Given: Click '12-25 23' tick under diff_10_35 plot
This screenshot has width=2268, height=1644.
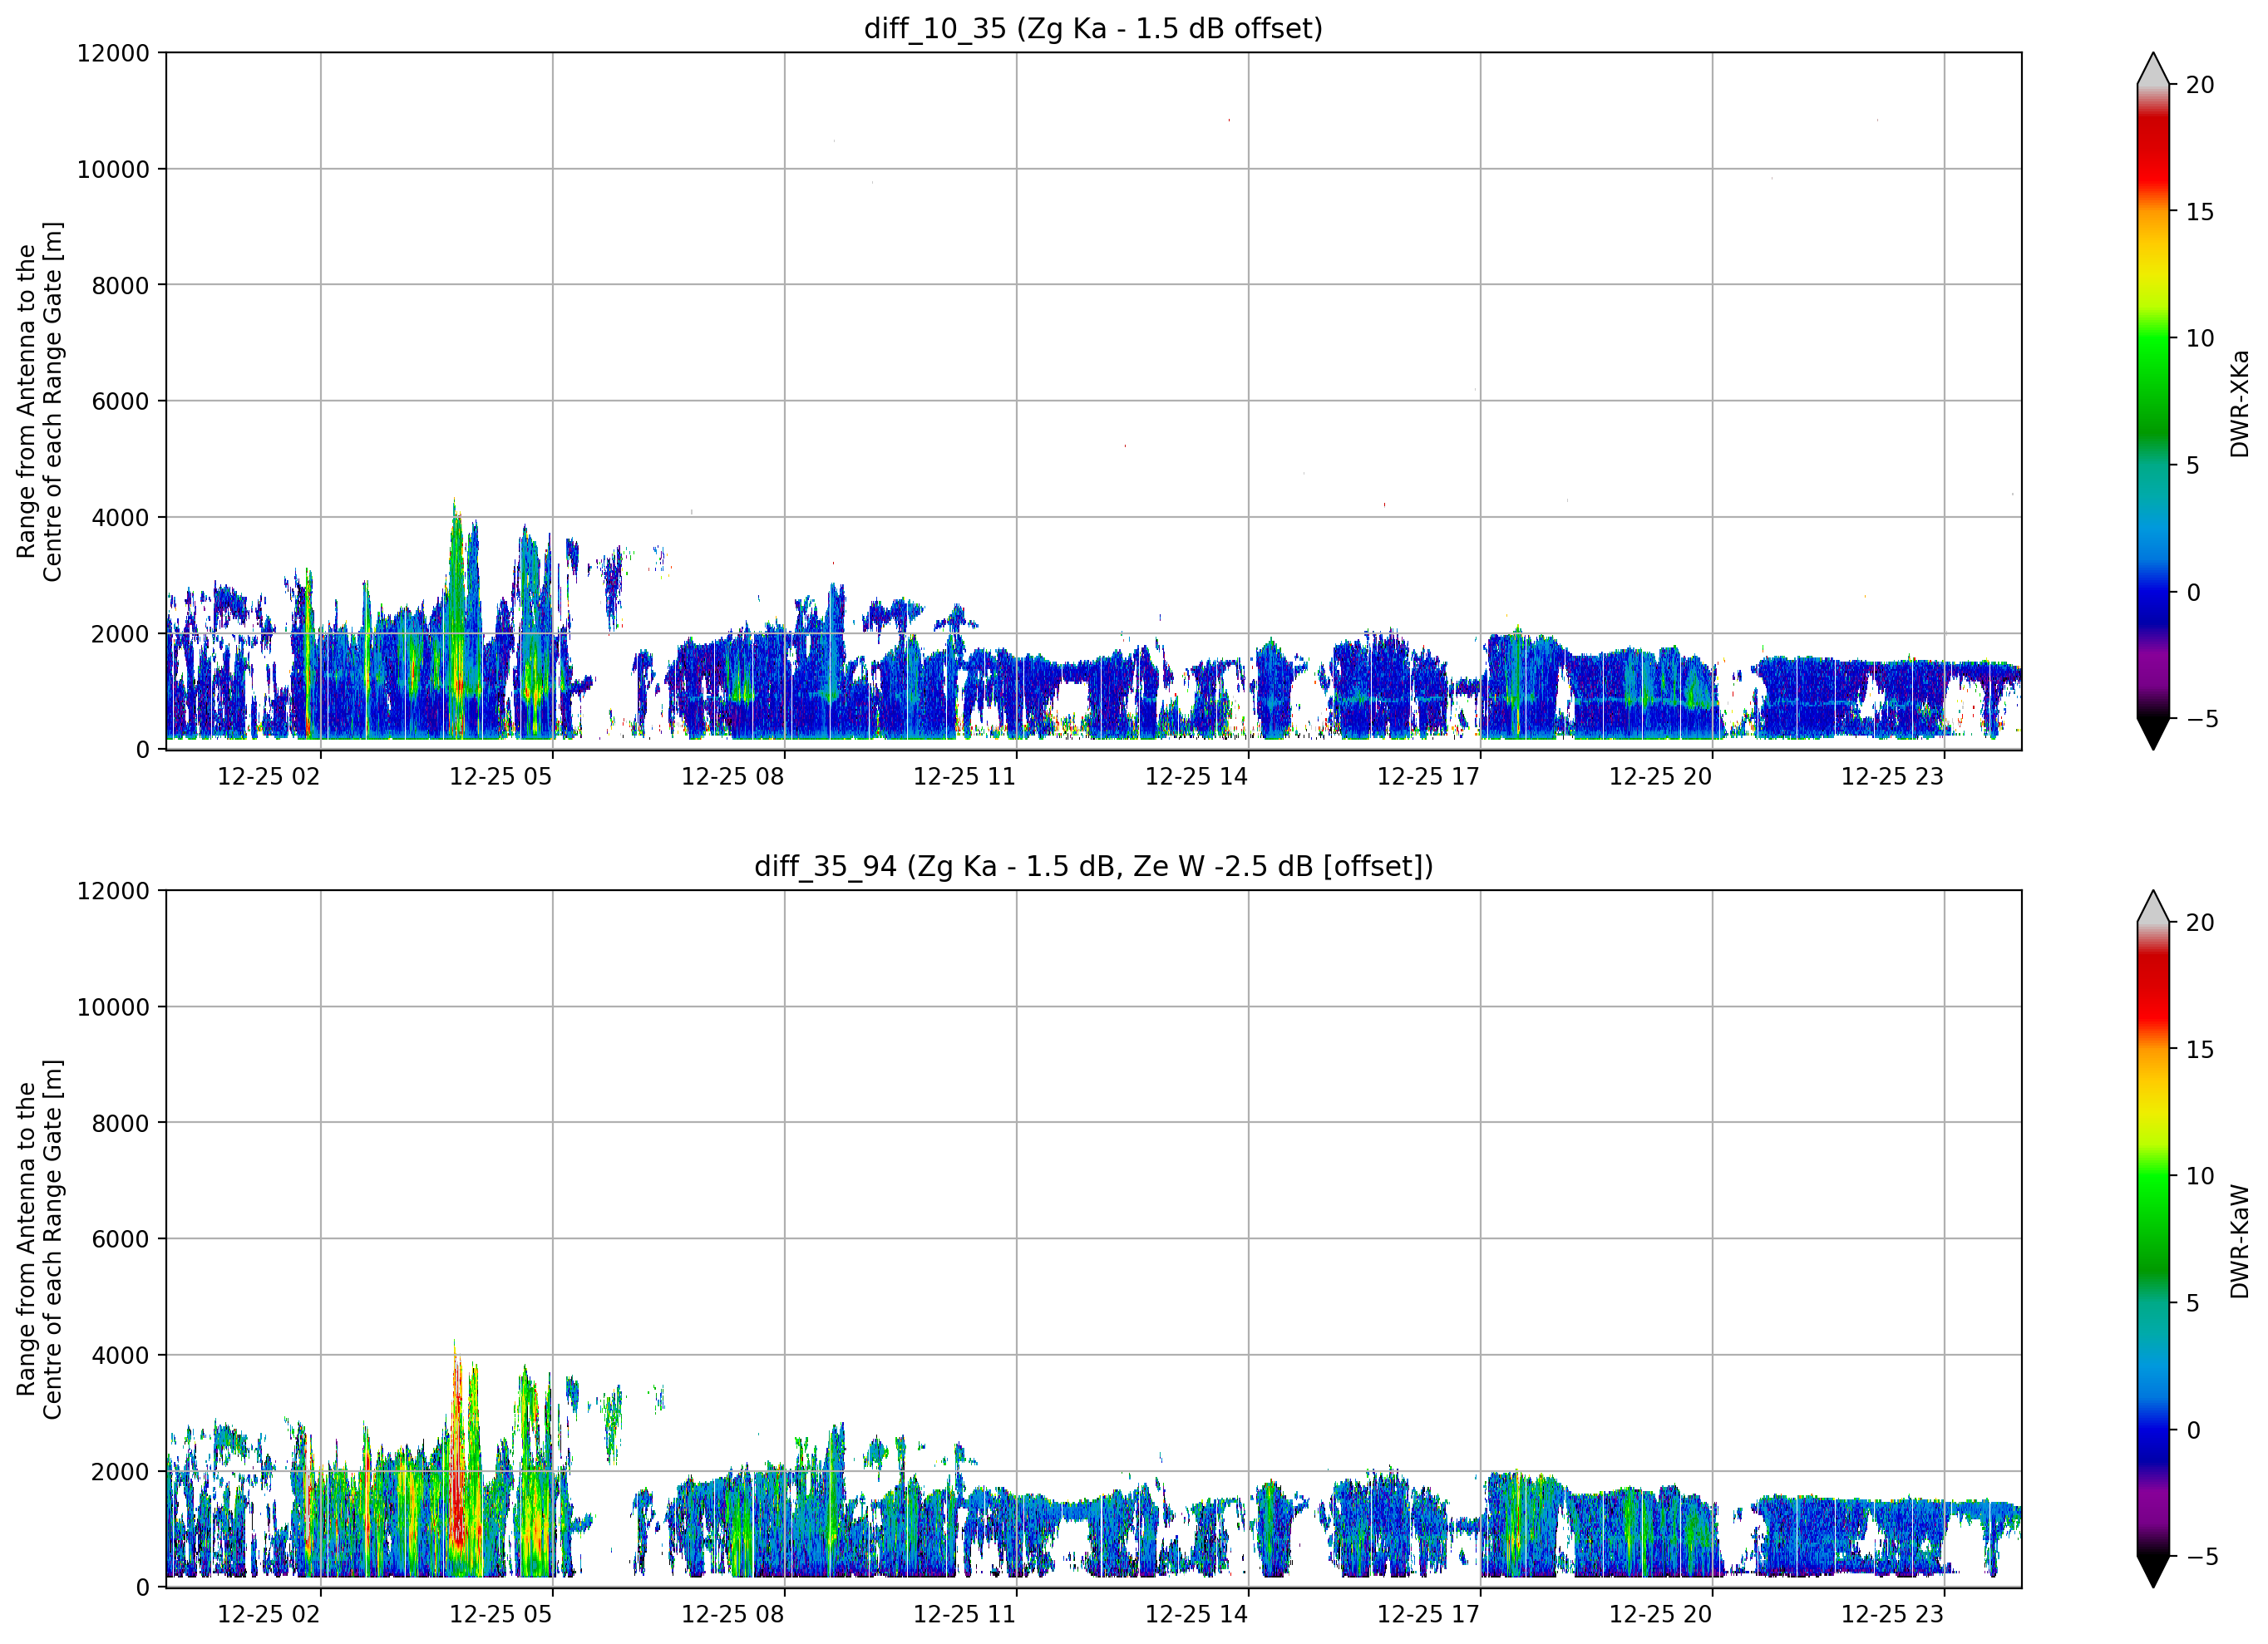Looking at the screenshot, I should (x=1892, y=776).
